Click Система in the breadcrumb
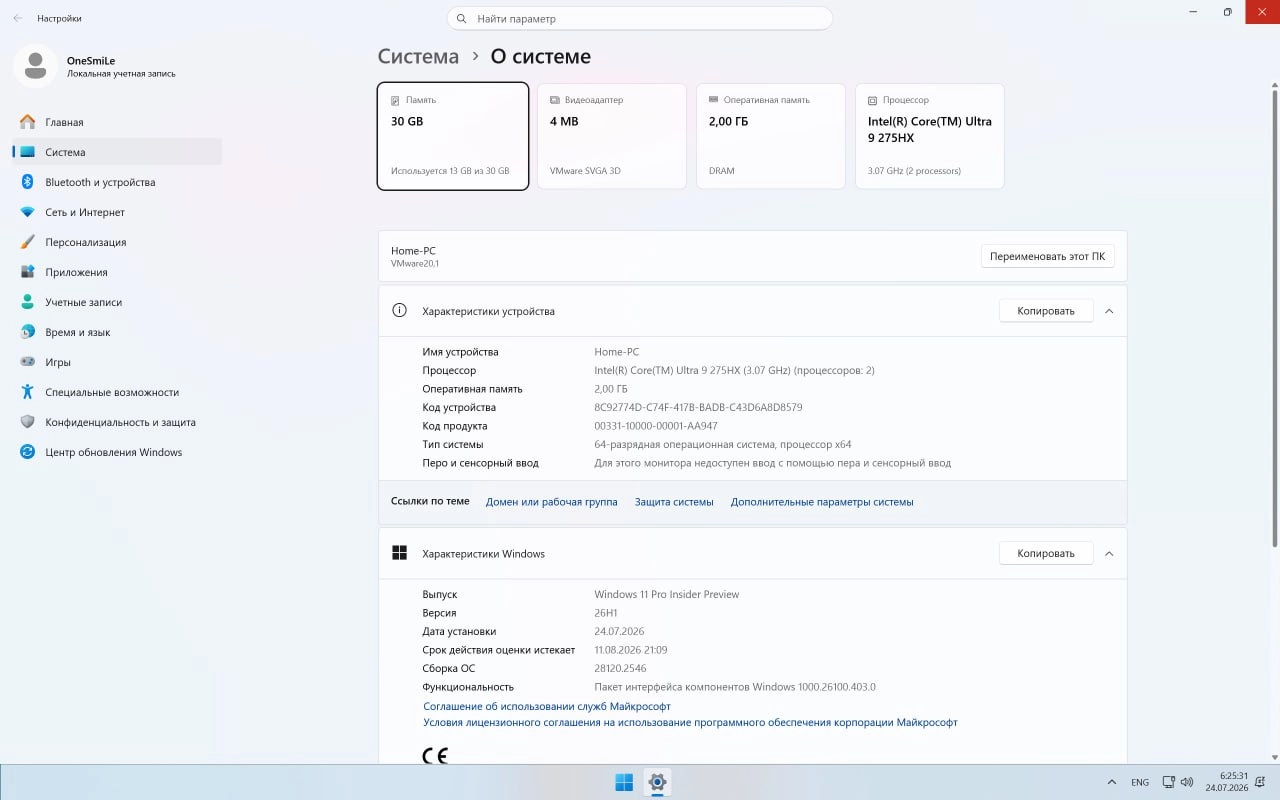This screenshot has height=800, width=1280. pyautogui.click(x=418, y=57)
